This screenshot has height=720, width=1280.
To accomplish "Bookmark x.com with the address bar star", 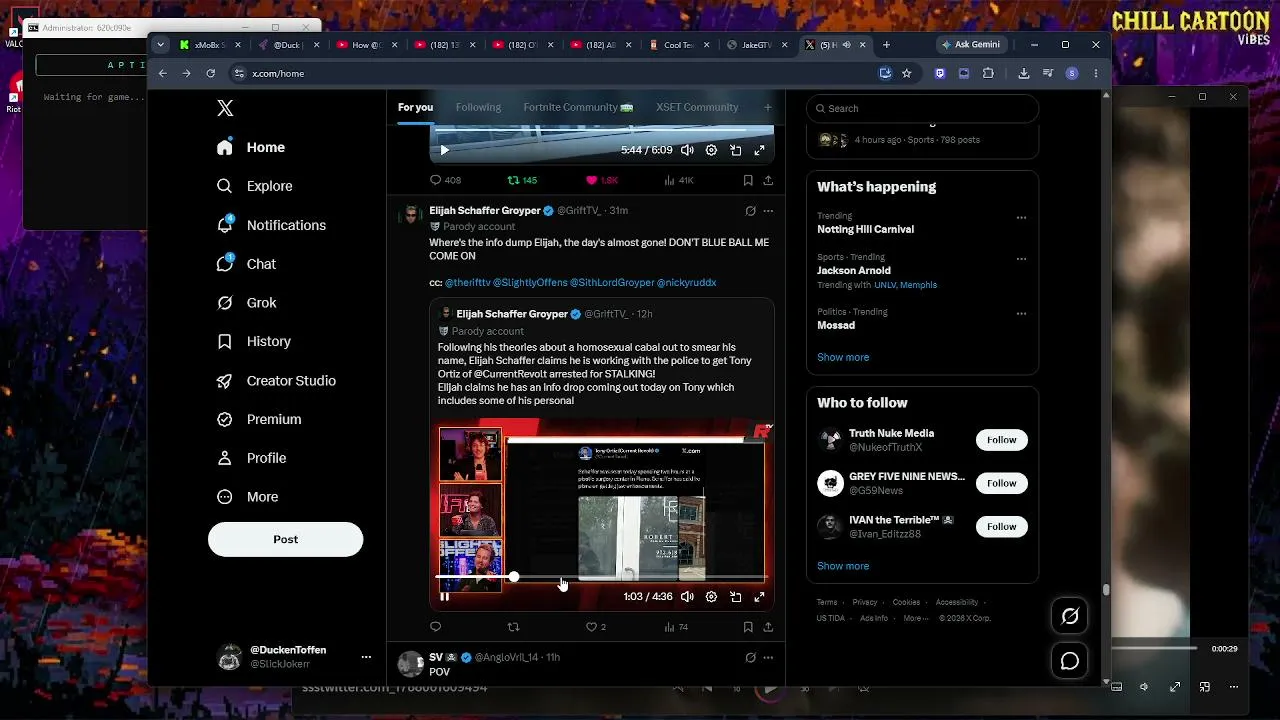I will coord(906,73).
